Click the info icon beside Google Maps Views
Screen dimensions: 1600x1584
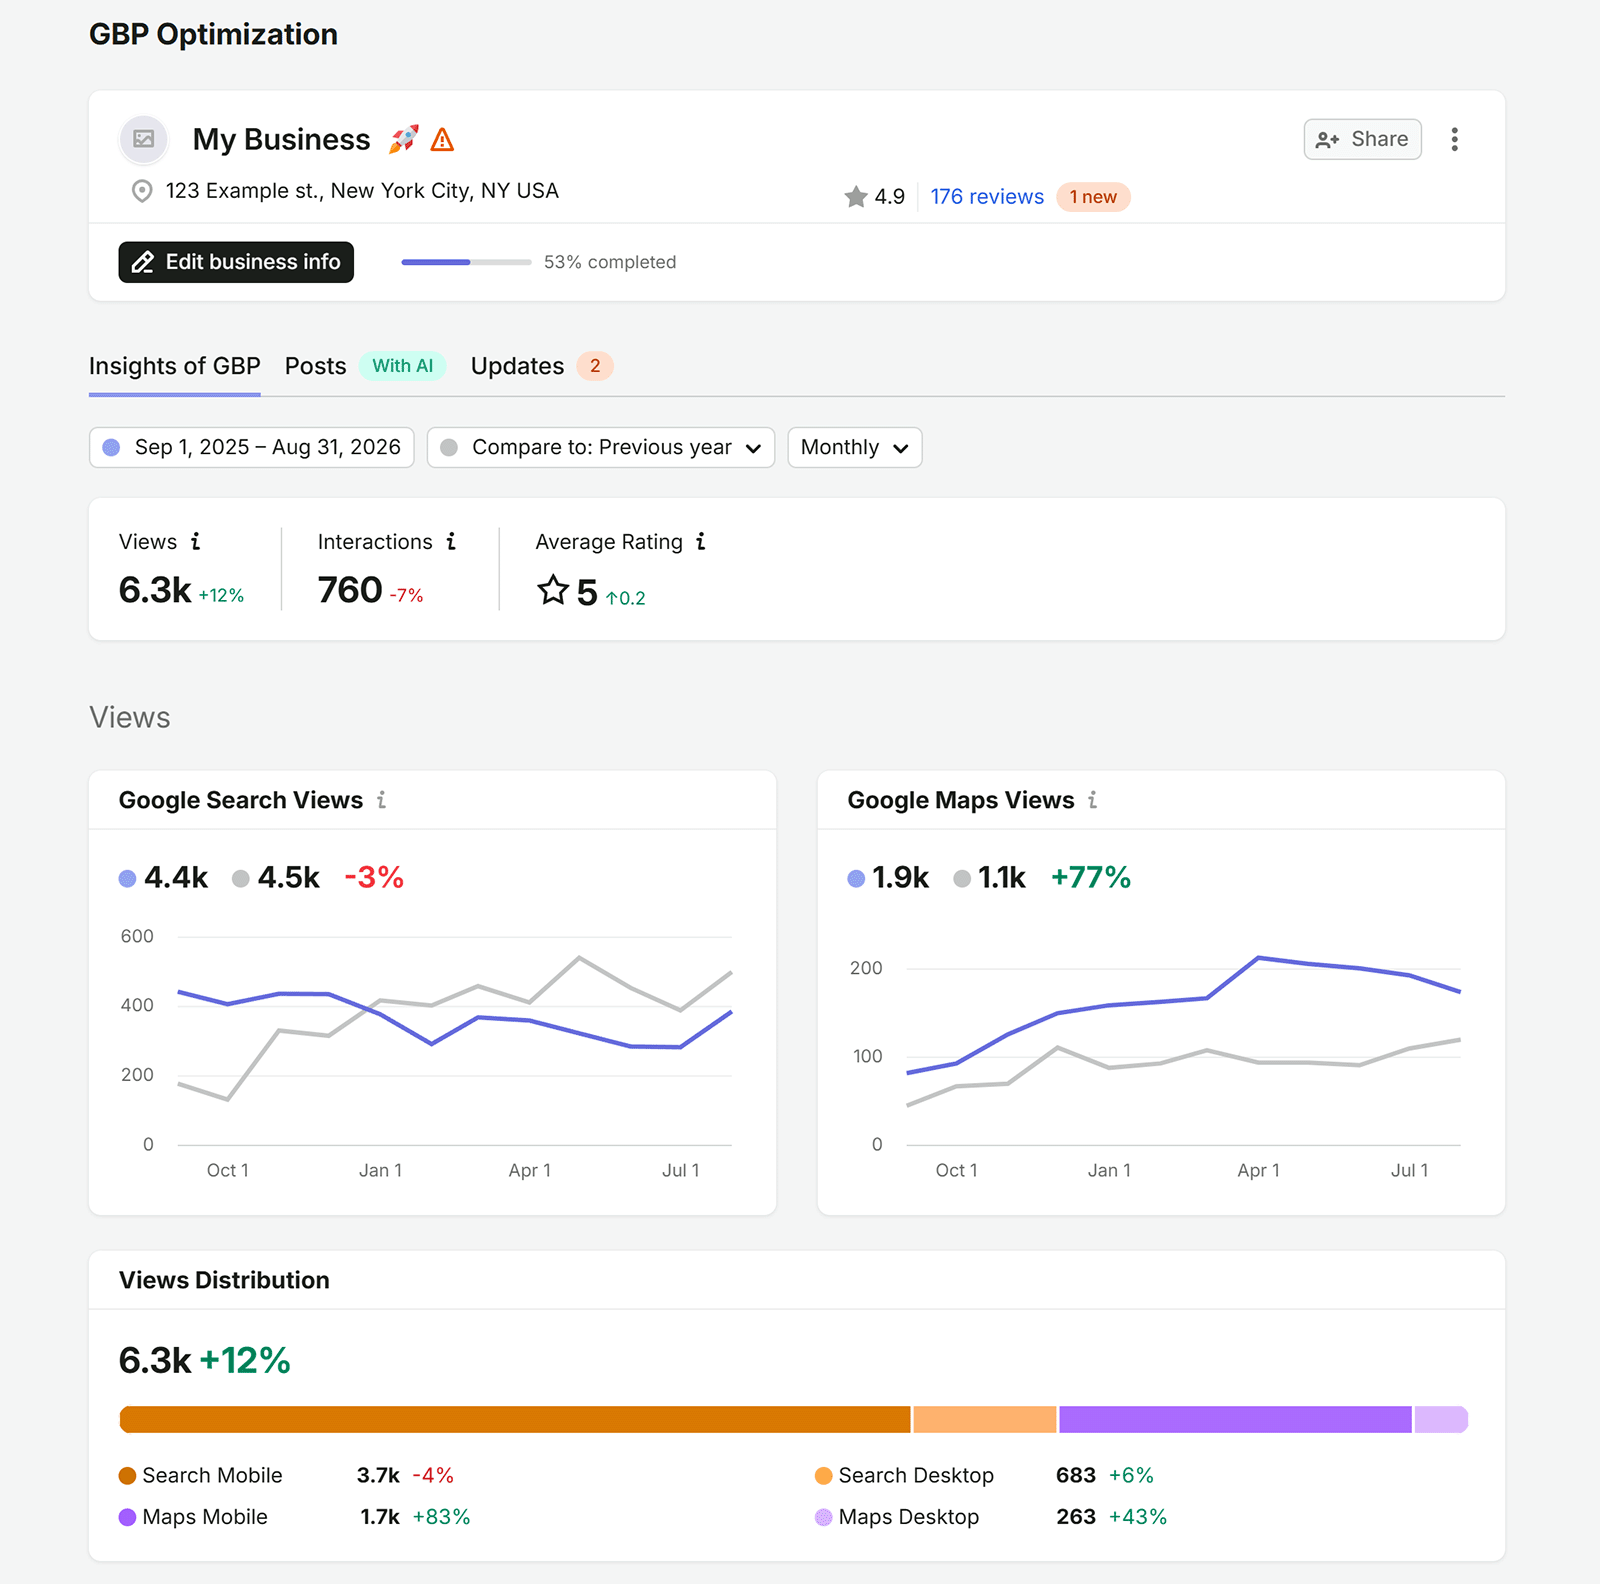[1092, 800]
